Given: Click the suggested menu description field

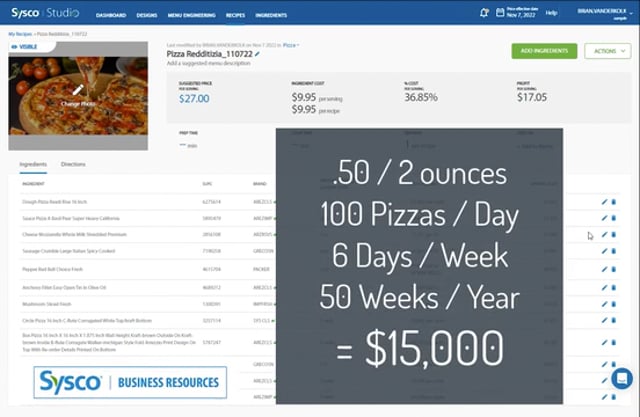Looking at the screenshot, I should (208, 63).
